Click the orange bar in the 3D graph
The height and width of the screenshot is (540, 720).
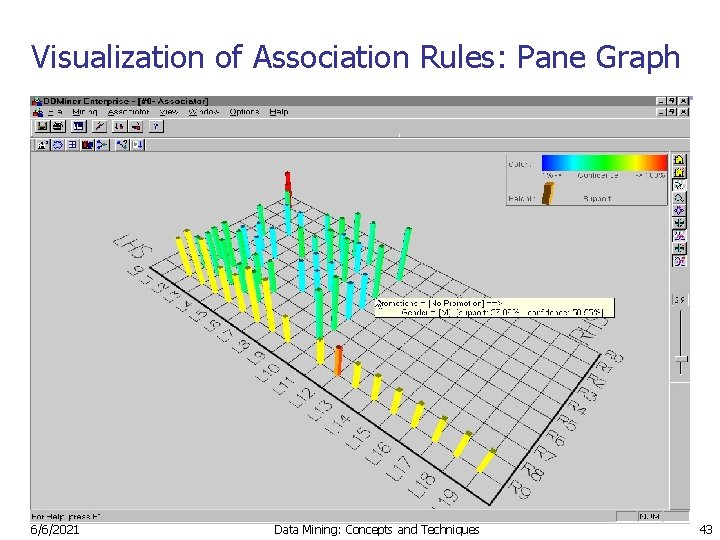pos(338,360)
